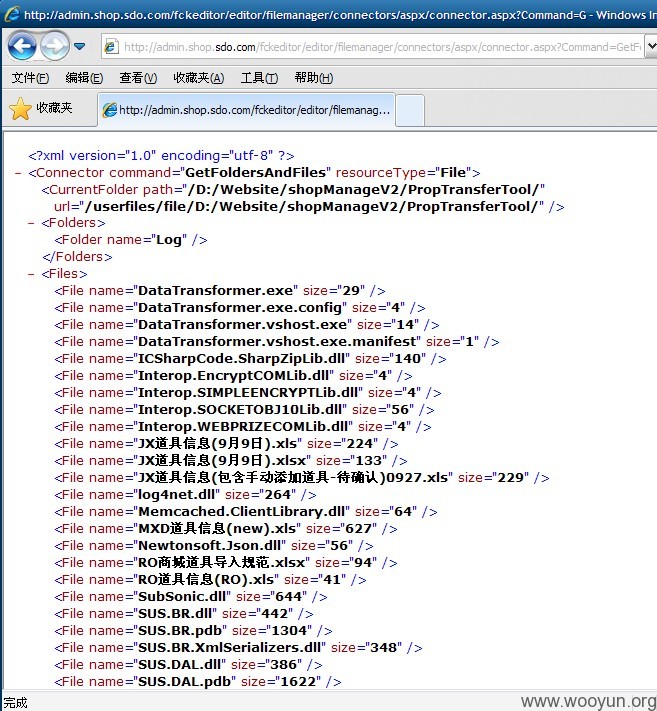This screenshot has height=711, width=657.
Task: Click the closing </Folders> tag
Action: (x=77, y=257)
